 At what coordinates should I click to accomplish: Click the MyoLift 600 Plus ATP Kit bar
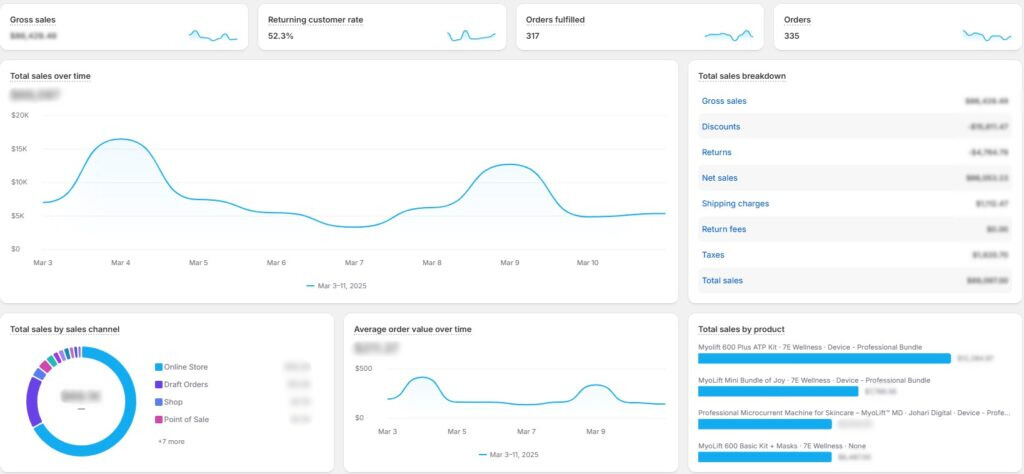click(823, 358)
